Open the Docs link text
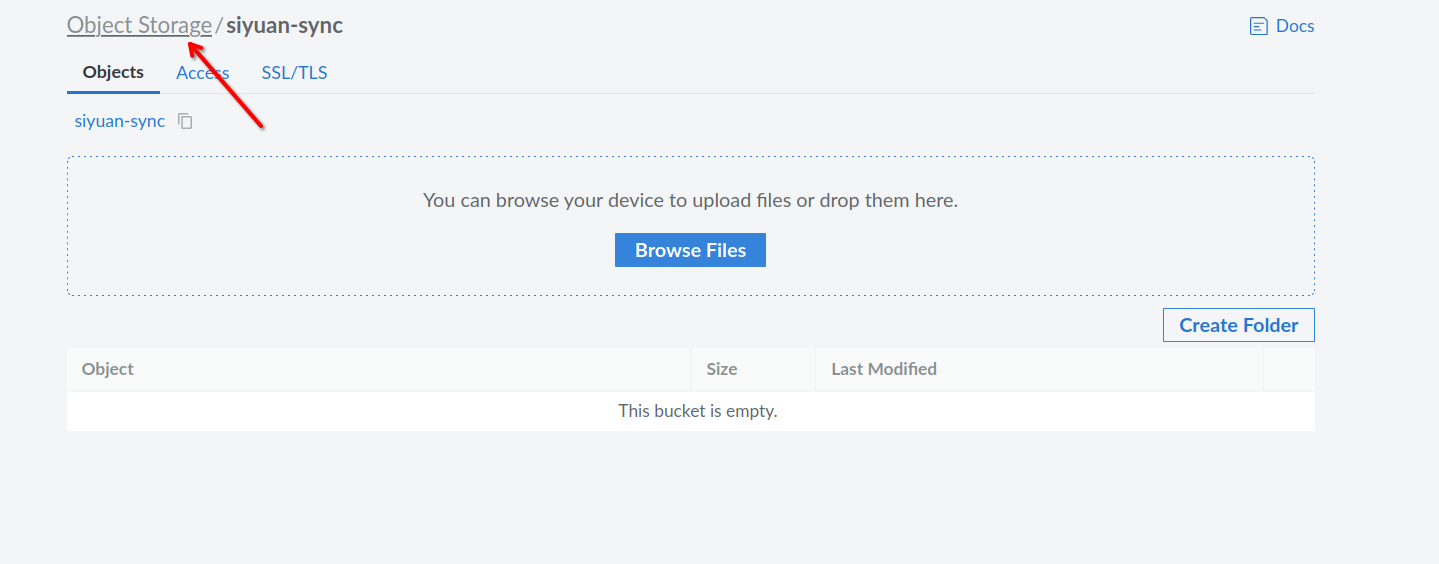Screen dimensions: 1439x564 1295,26
